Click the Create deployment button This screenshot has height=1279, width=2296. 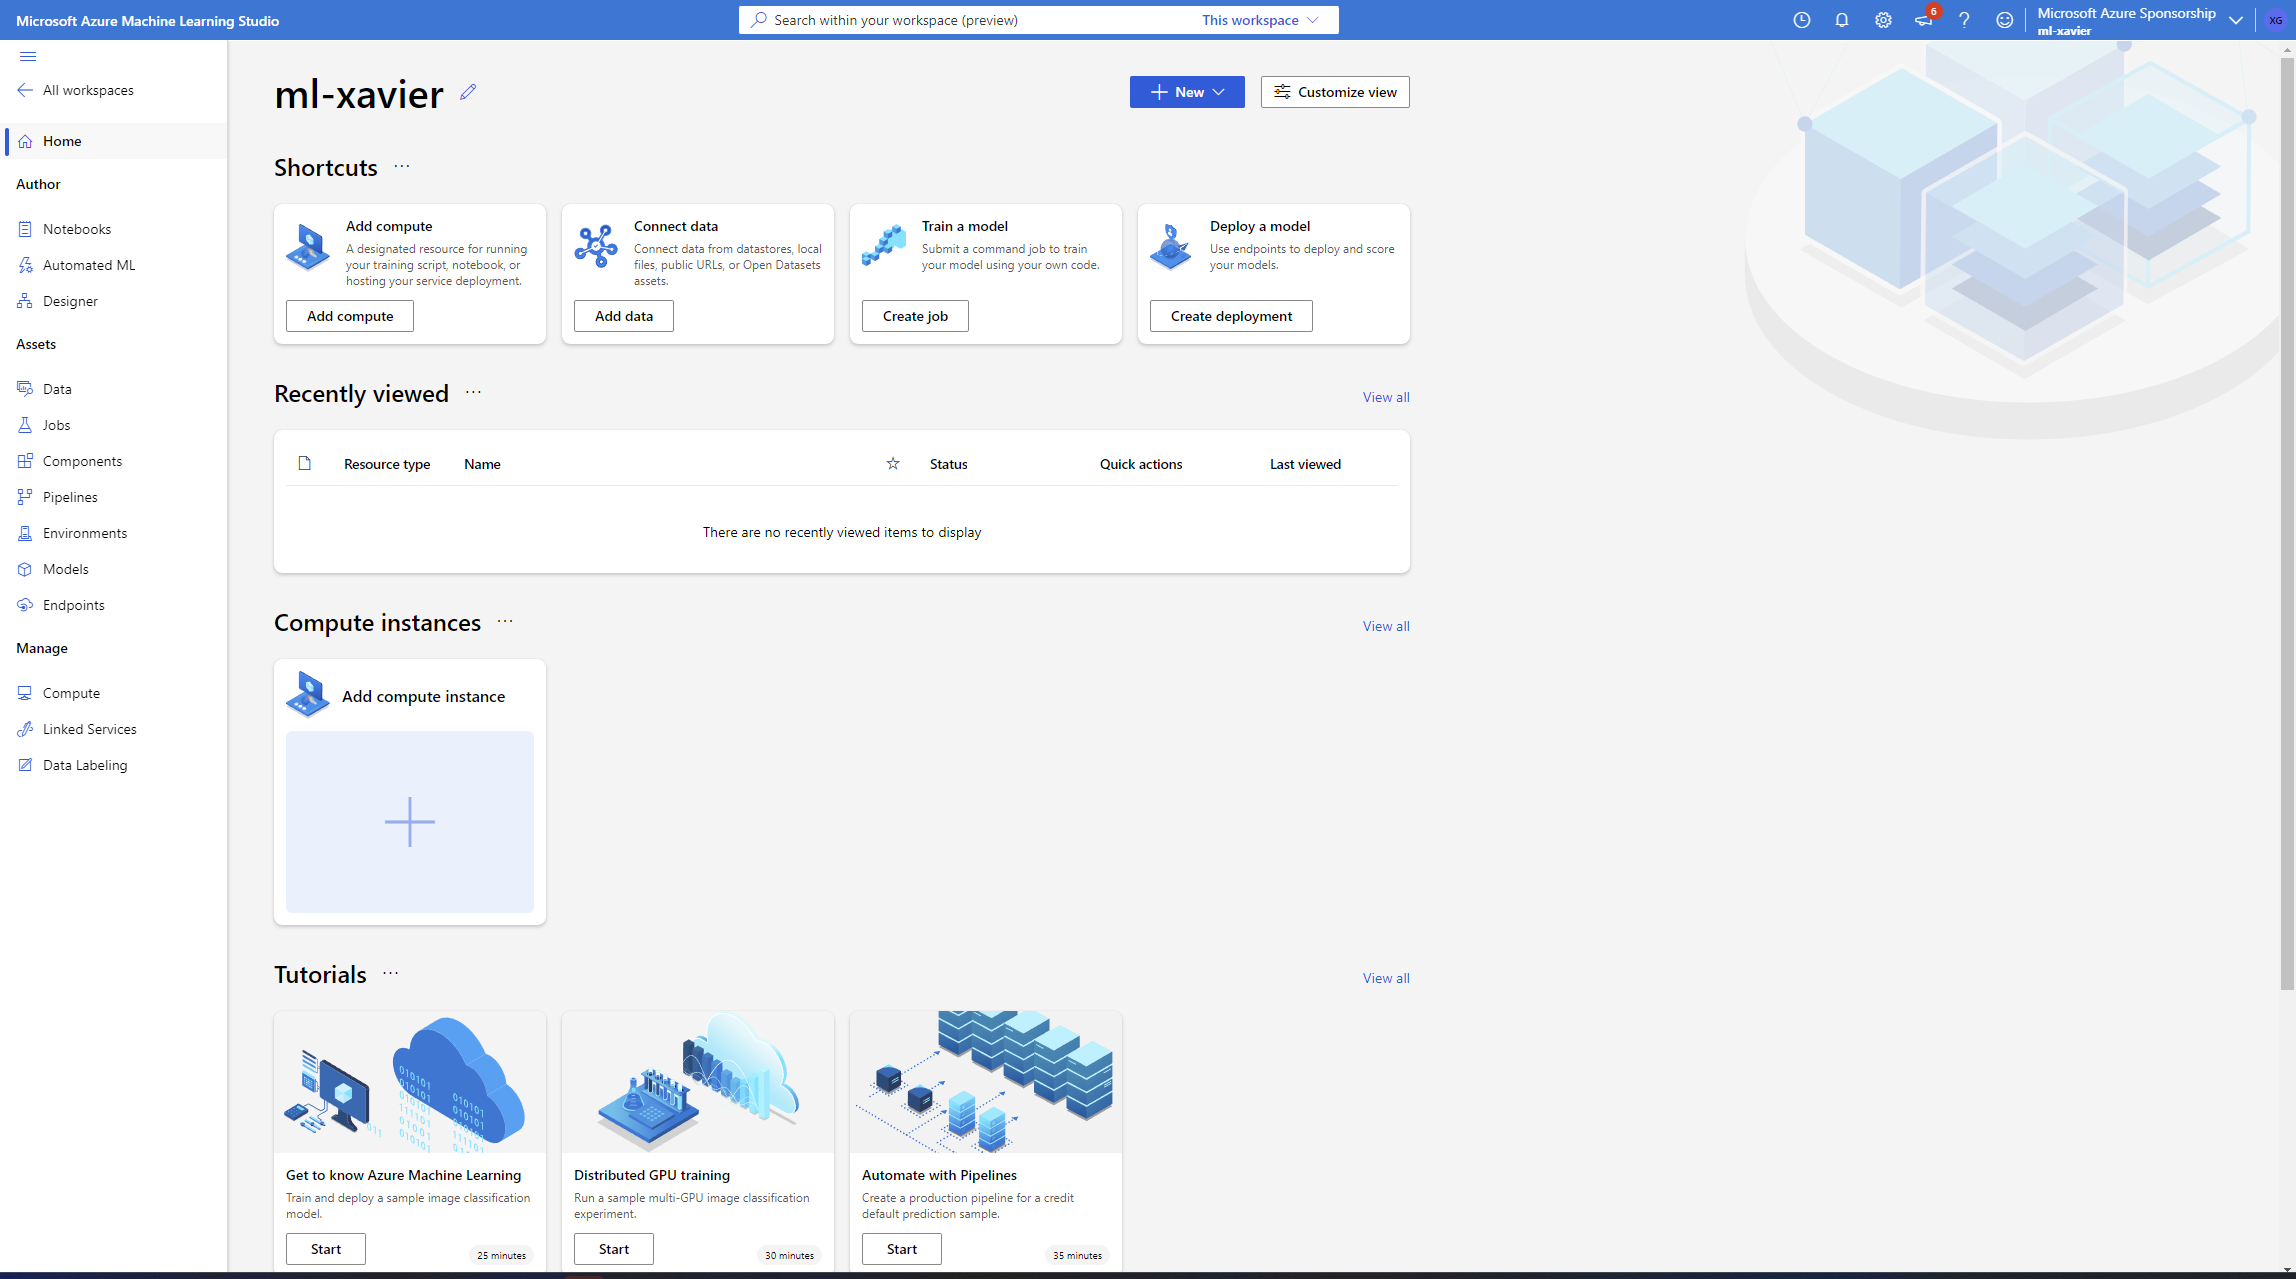click(x=1231, y=316)
